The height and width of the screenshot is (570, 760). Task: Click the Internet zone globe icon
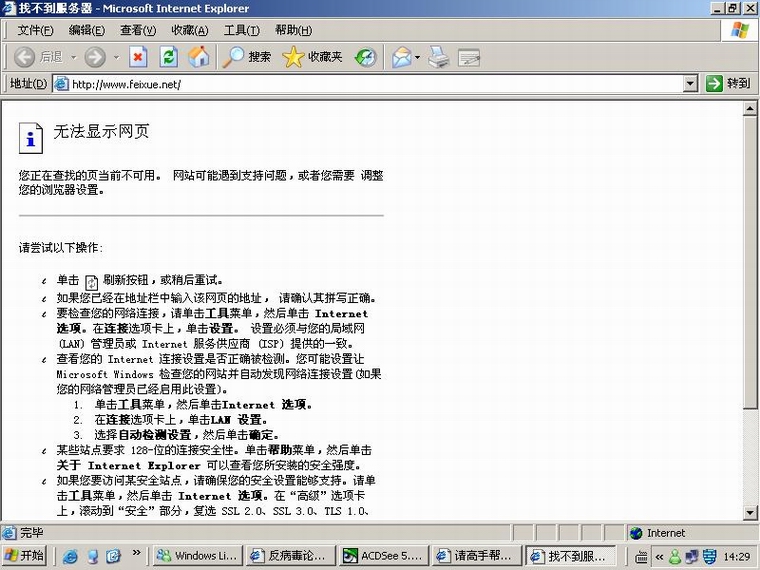click(636, 533)
